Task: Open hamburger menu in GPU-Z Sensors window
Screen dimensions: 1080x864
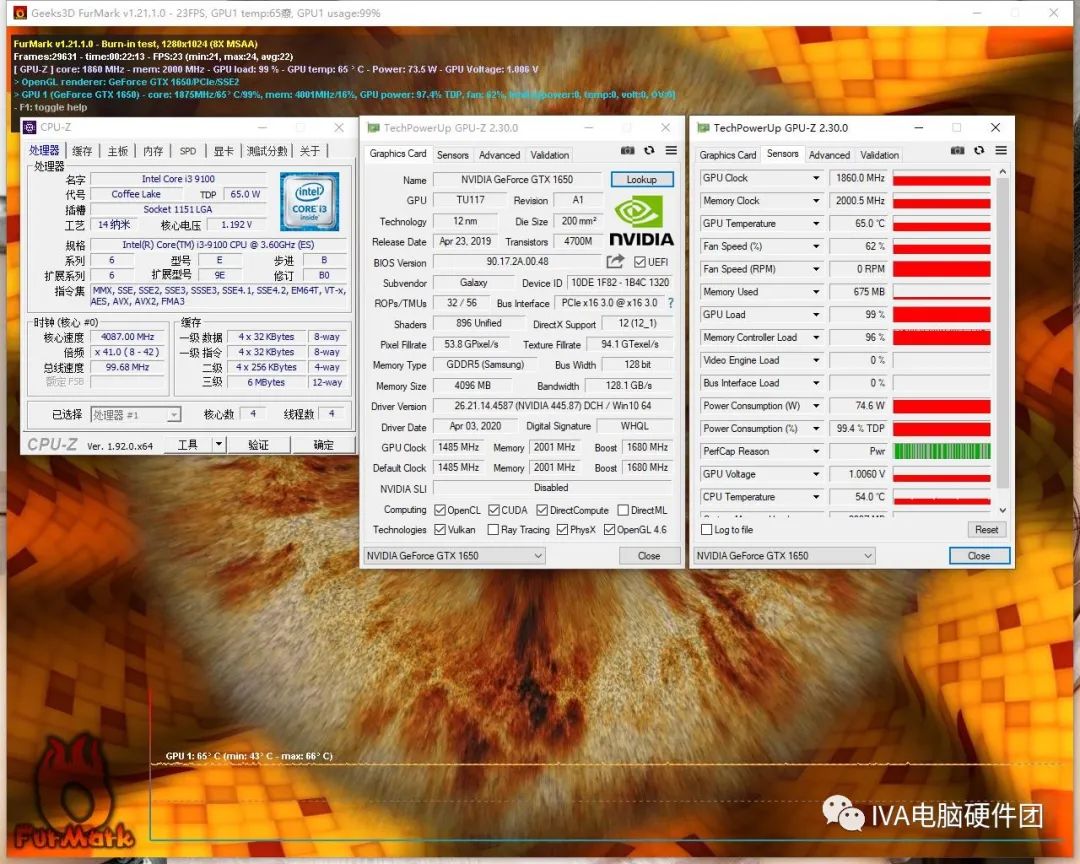Action: click(x=1001, y=150)
